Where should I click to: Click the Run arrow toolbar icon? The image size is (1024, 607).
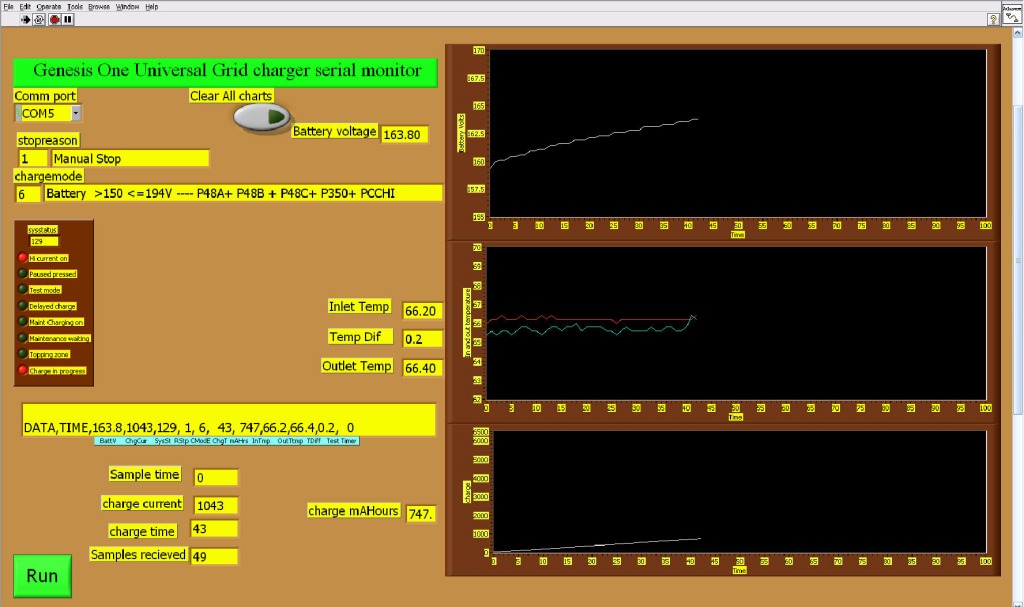pyautogui.click(x=25, y=20)
